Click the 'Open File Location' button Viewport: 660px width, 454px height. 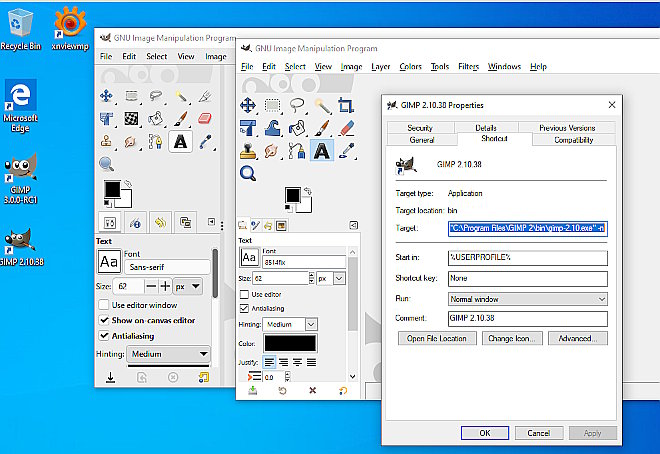click(436, 338)
